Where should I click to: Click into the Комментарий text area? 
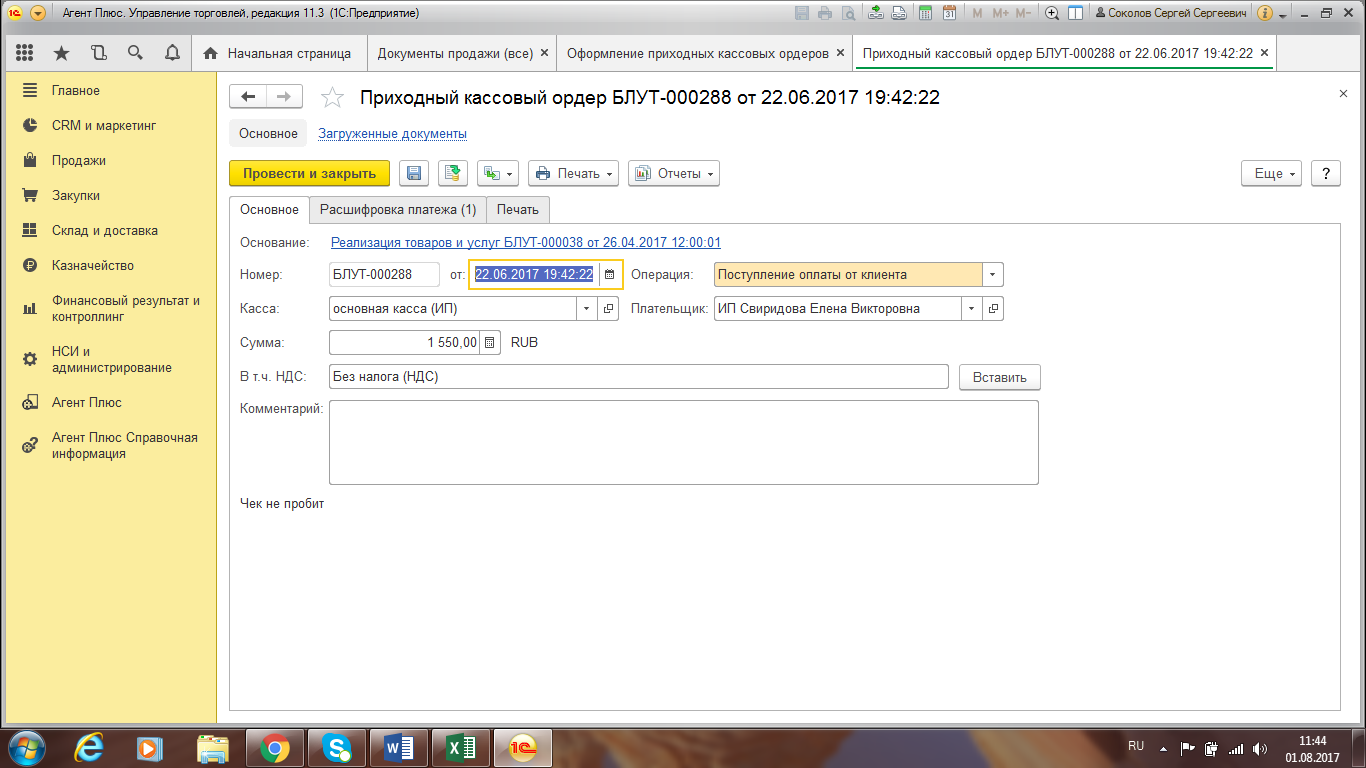(683, 442)
